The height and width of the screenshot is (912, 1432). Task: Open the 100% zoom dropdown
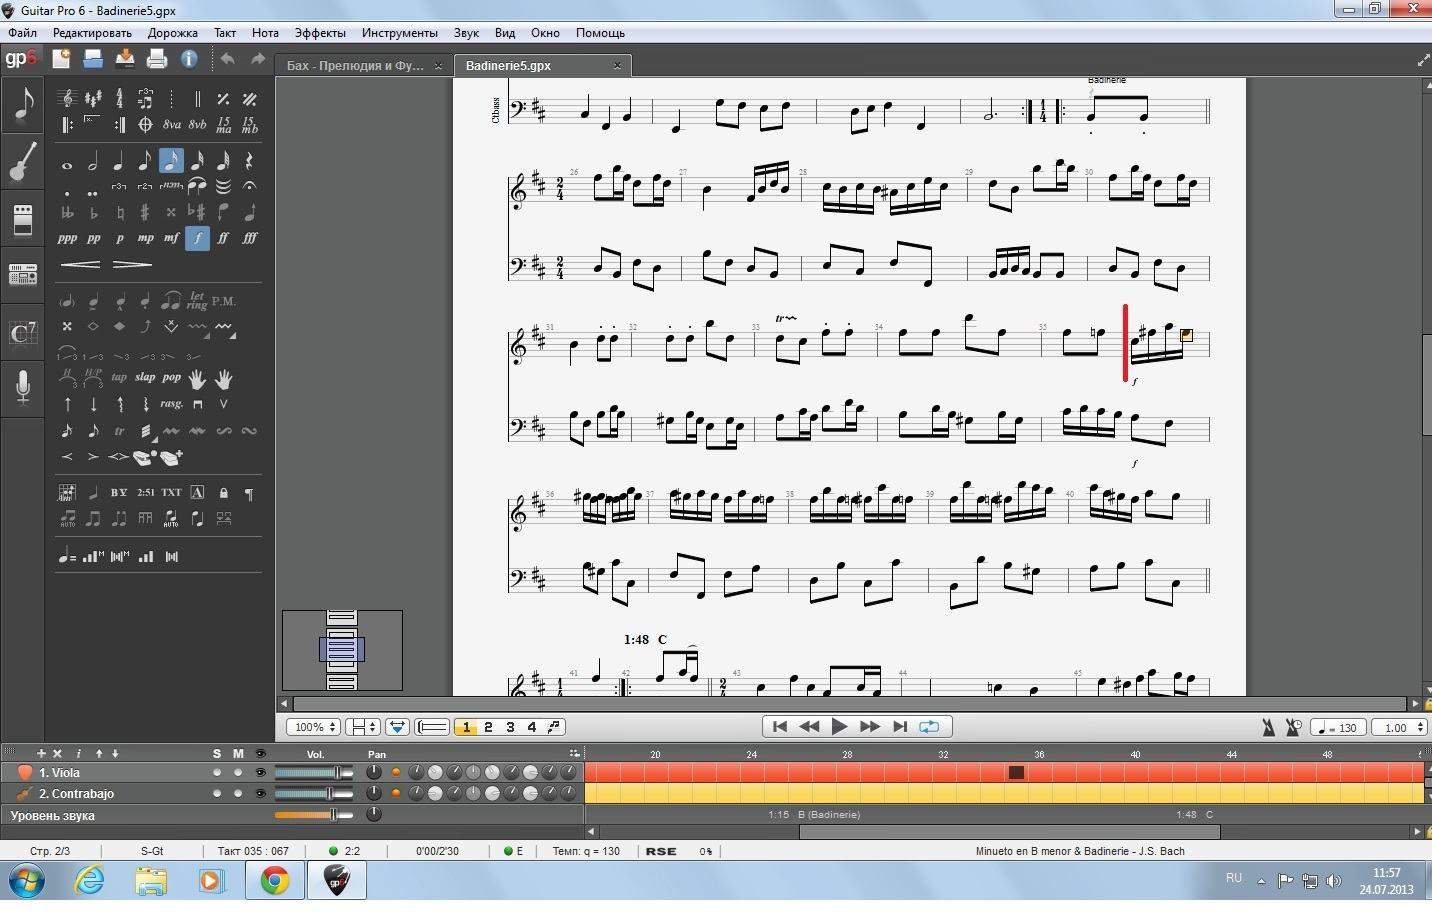point(313,728)
